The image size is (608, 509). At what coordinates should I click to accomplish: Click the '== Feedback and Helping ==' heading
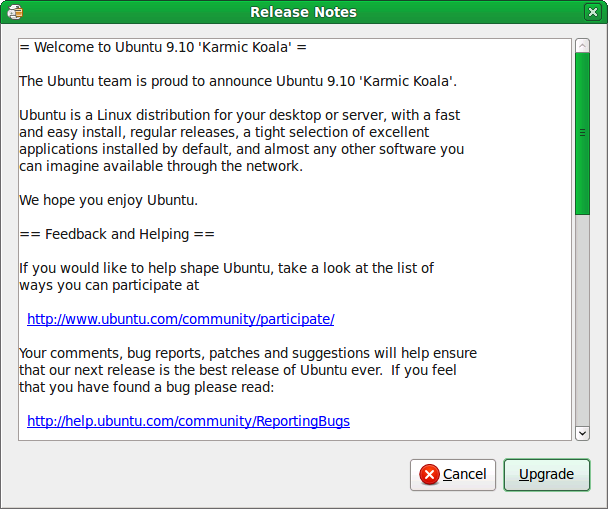coord(117,234)
